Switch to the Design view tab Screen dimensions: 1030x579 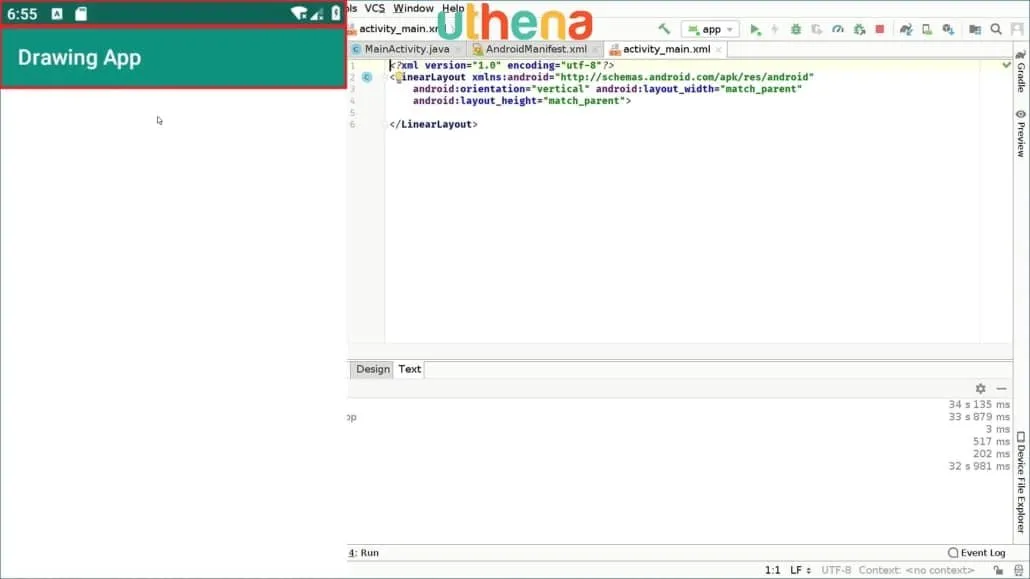coord(372,369)
